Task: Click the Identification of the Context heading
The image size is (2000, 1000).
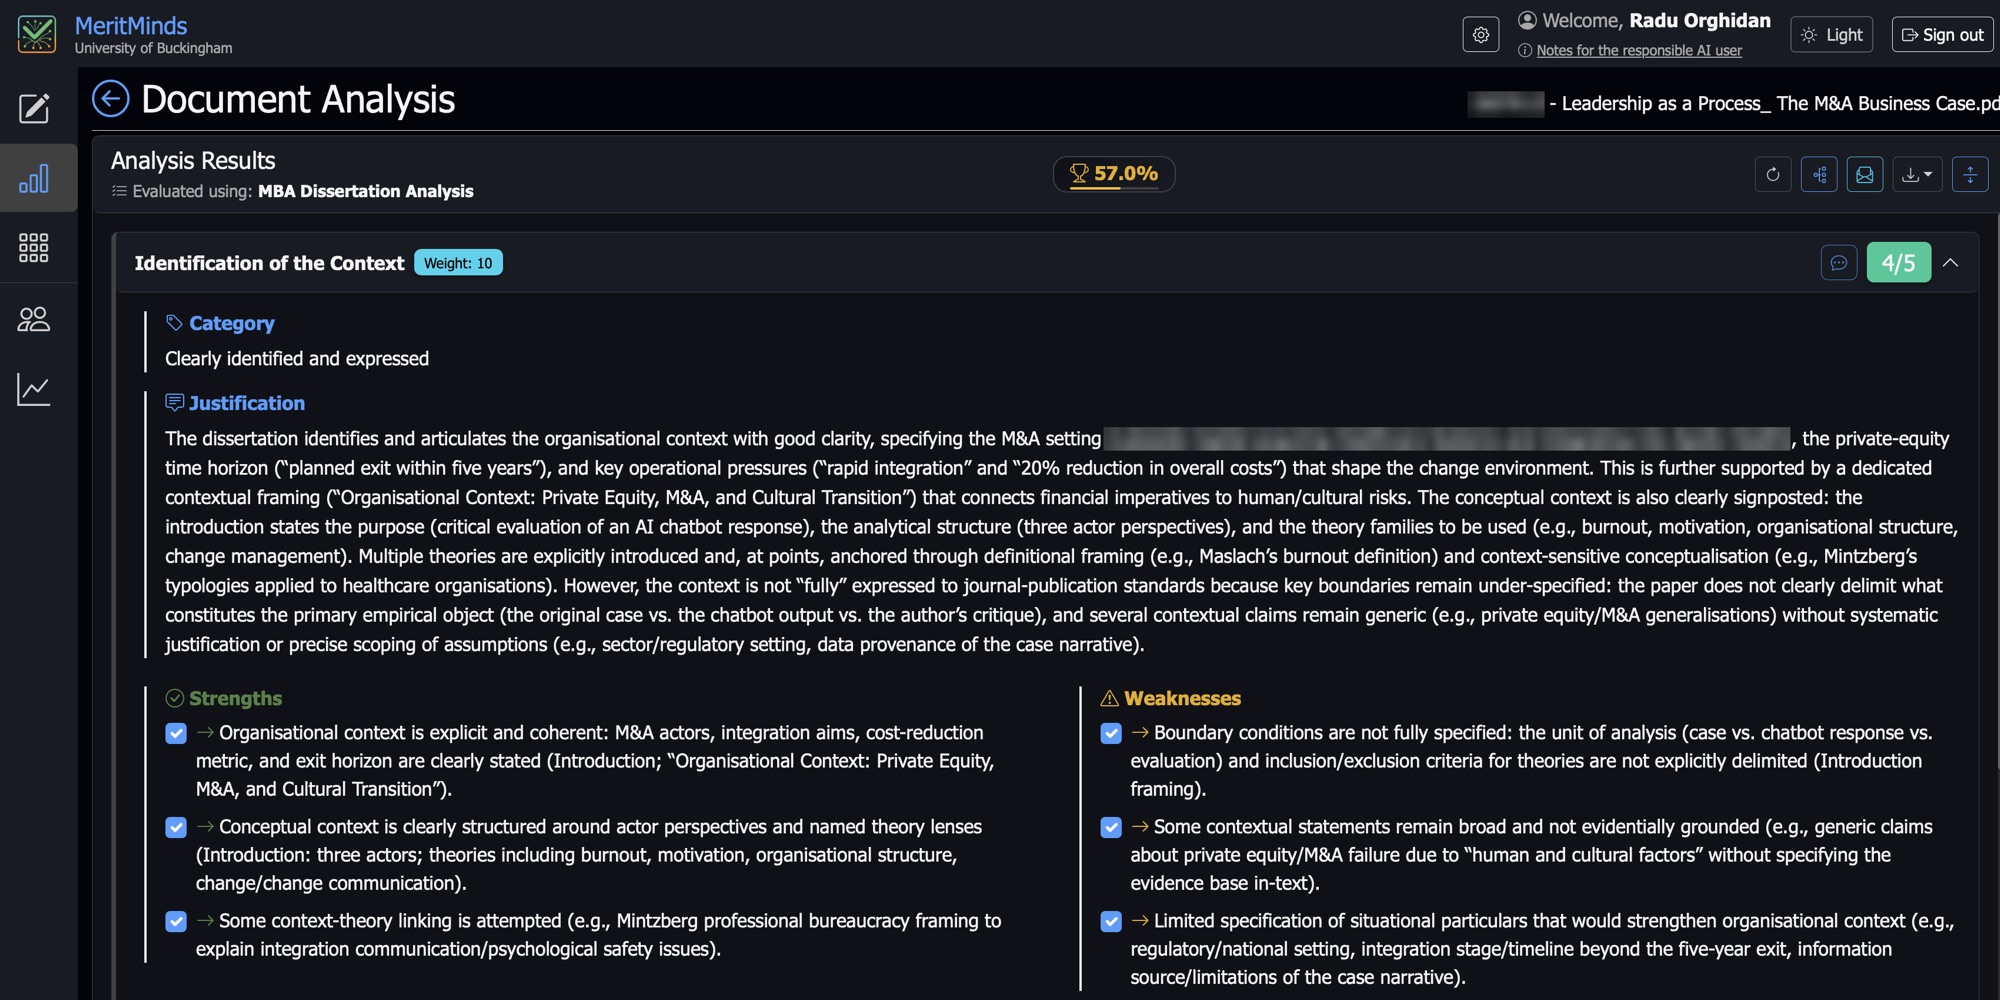Action: [269, 263]
